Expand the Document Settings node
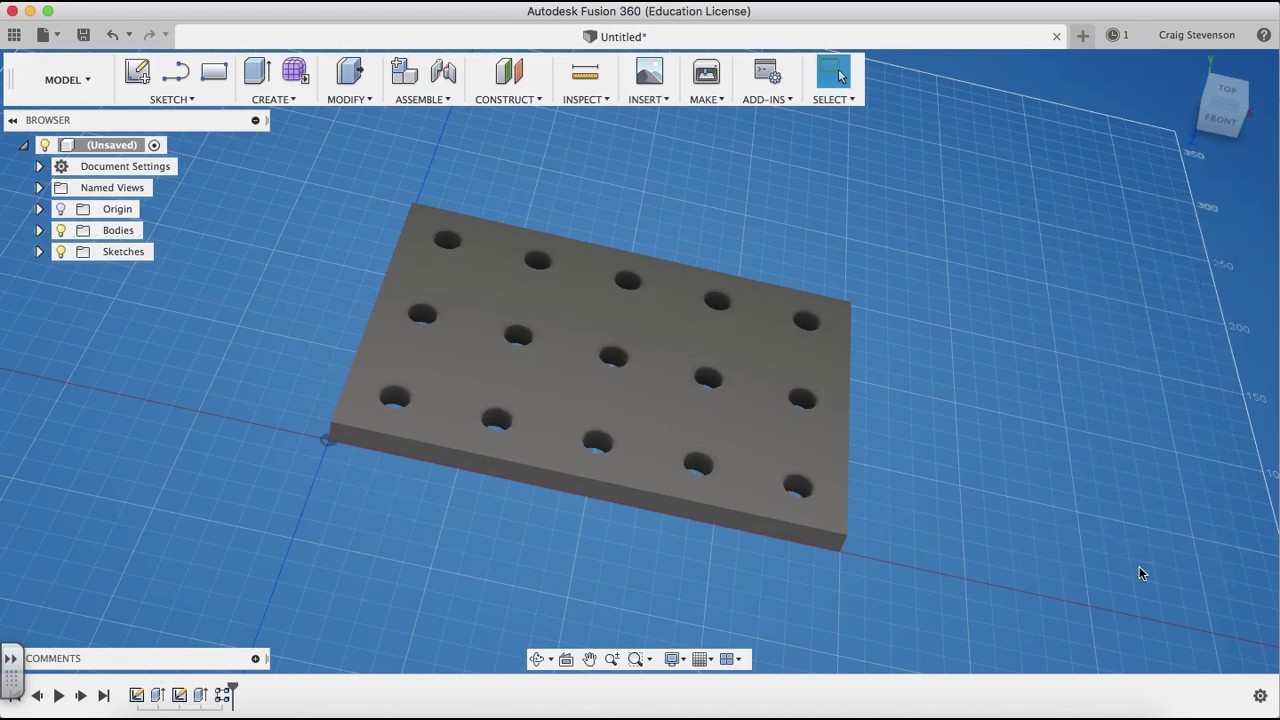 [39, 167]
